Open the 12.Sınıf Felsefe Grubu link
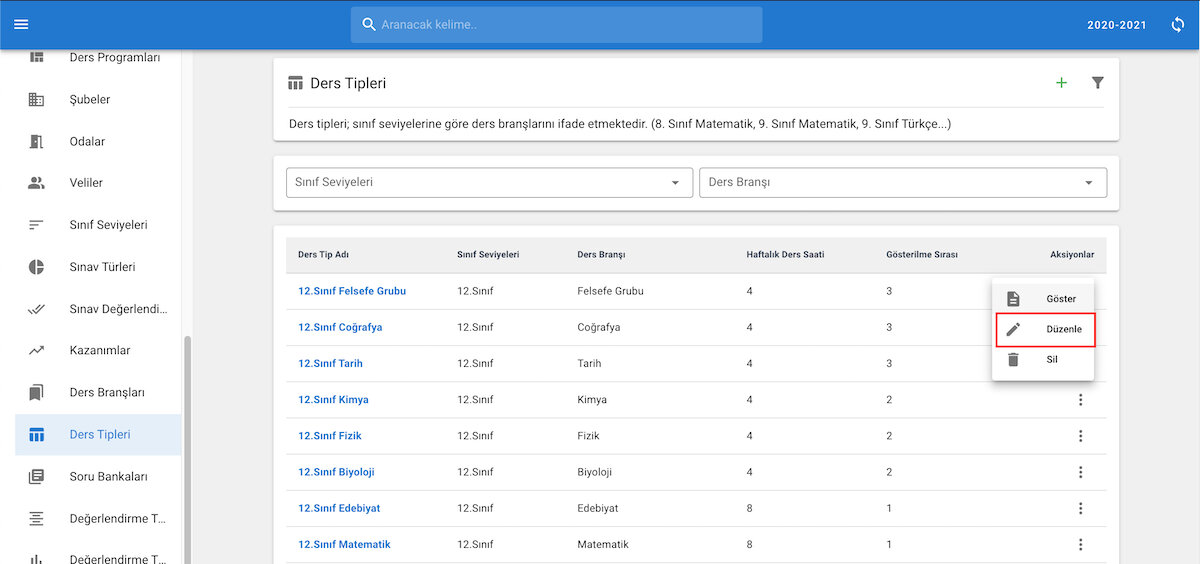The image size is (1200, 564). (352, 291)
